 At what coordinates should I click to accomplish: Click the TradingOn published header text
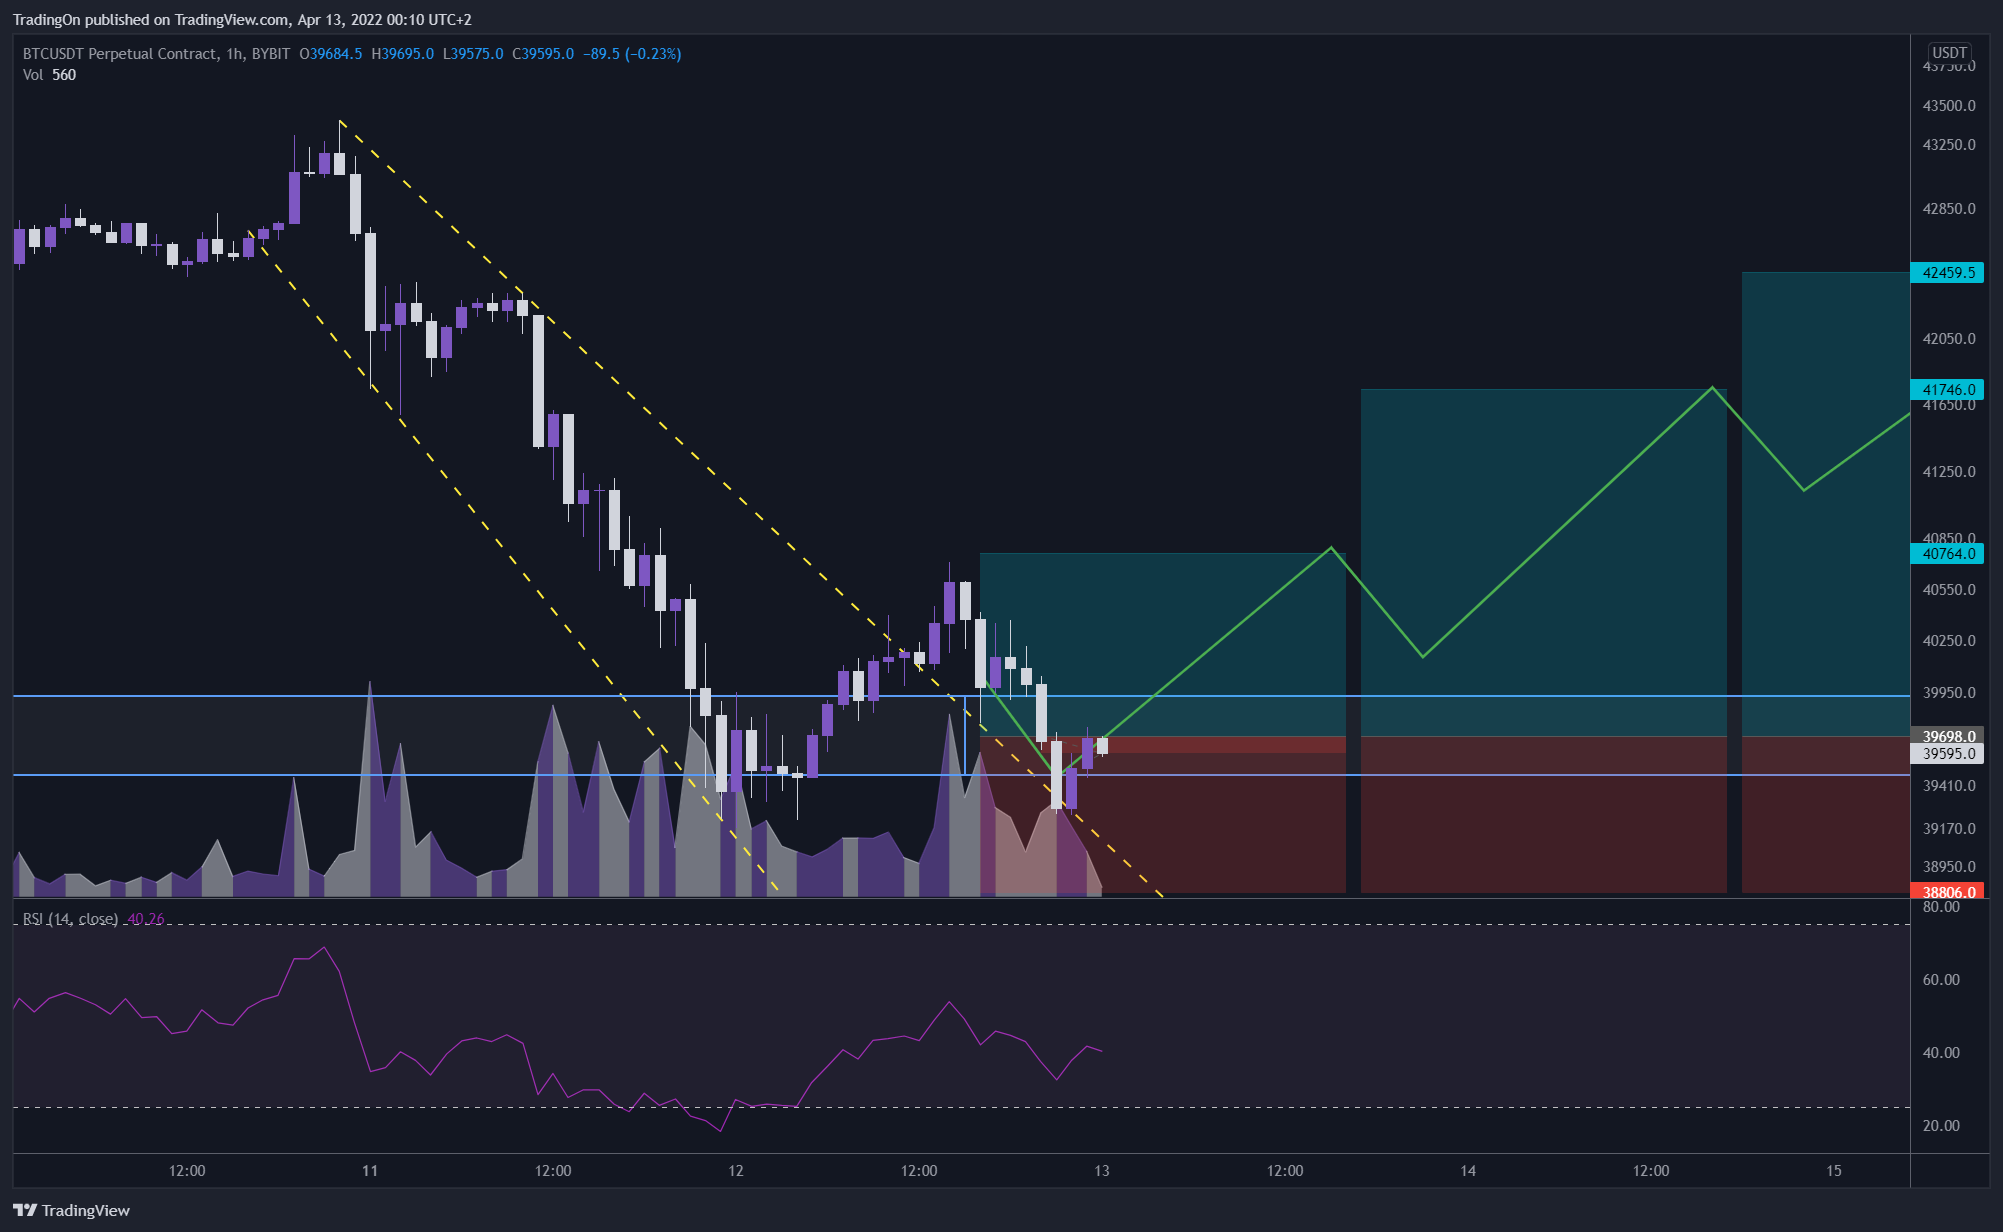242,19
